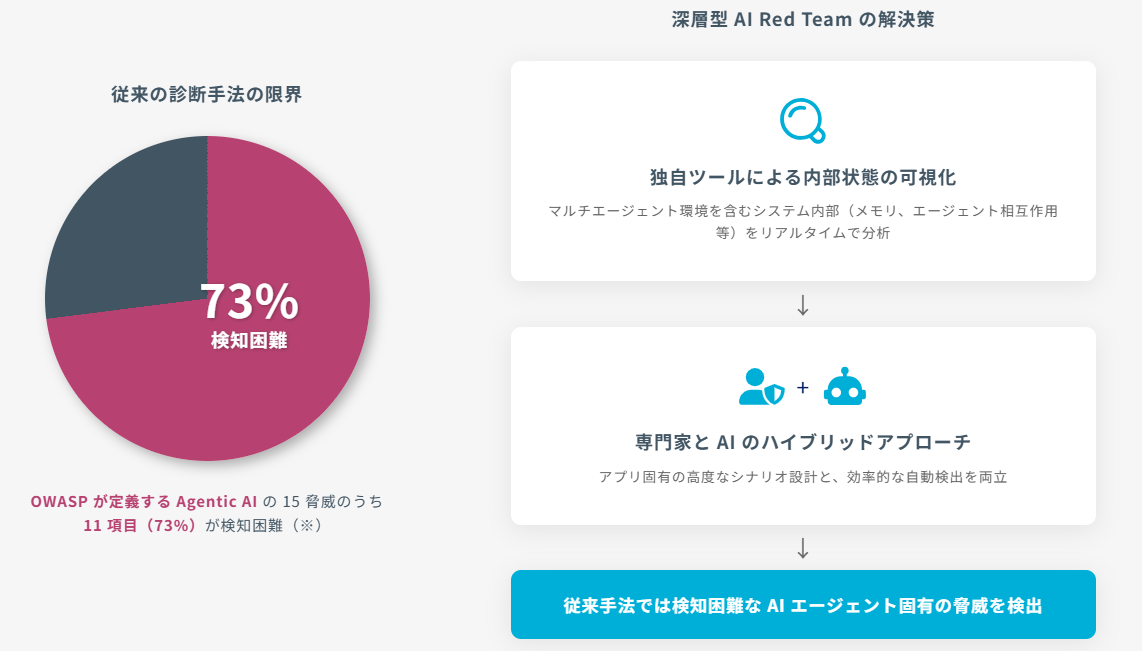Click the pink text OWASP が定義する Agentic AI
This screenshot has width=1142, height=651.
coord(144,501)
